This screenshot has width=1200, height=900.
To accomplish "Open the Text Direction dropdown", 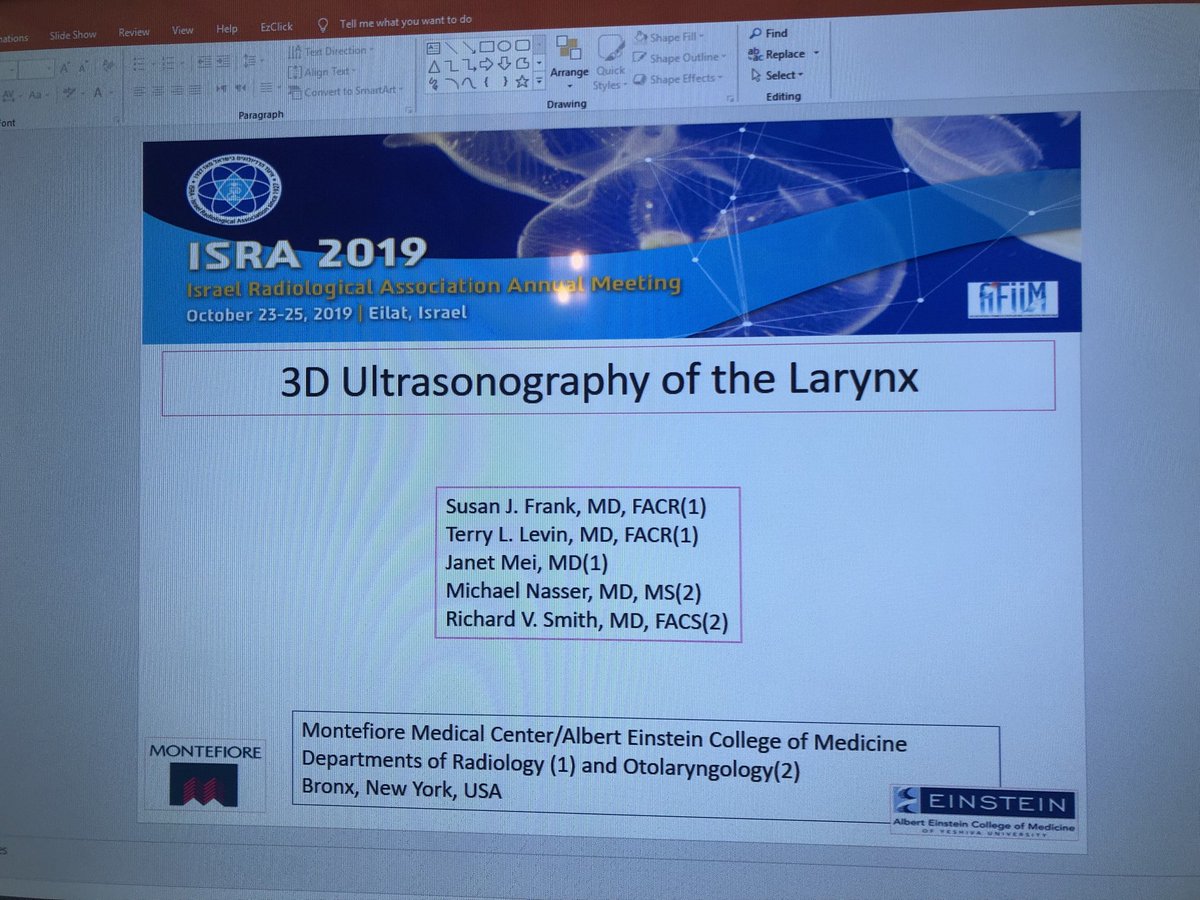I will (x=330, y=51).
